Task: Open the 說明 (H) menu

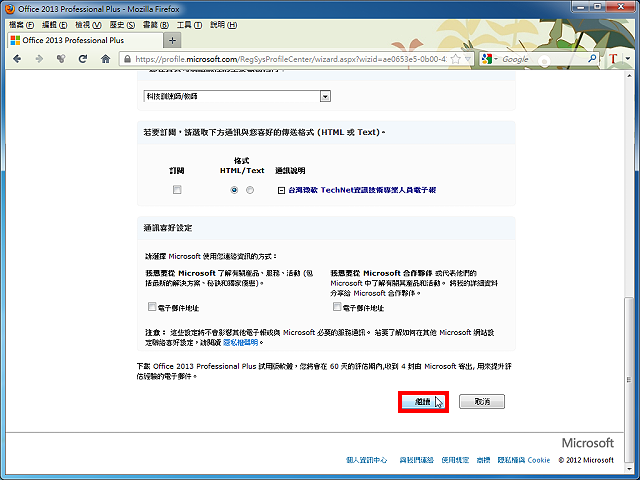Action: pos(223,25)
